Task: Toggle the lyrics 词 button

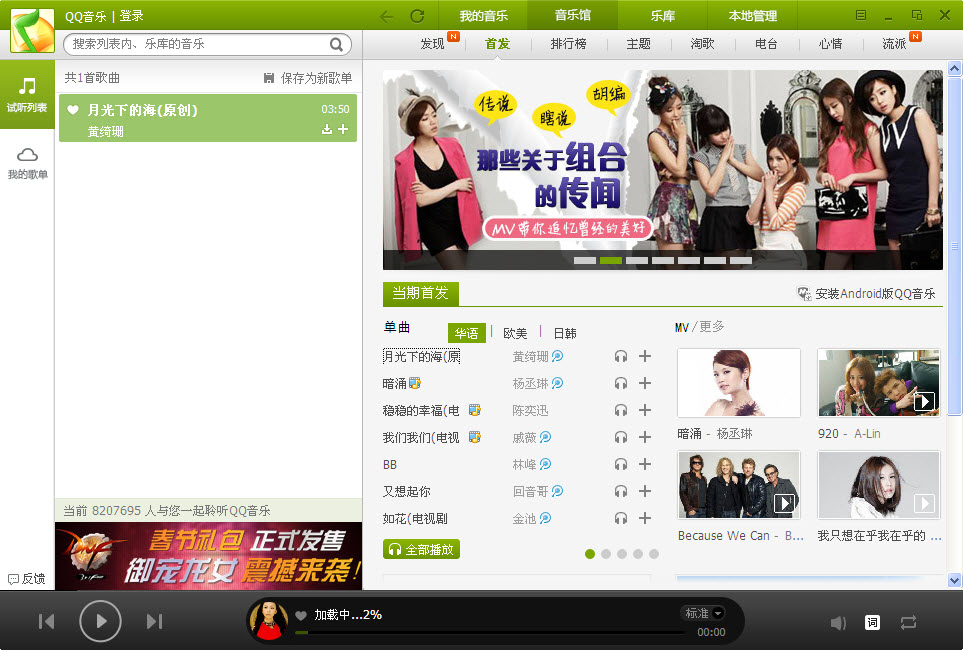Action: [872, 622]
